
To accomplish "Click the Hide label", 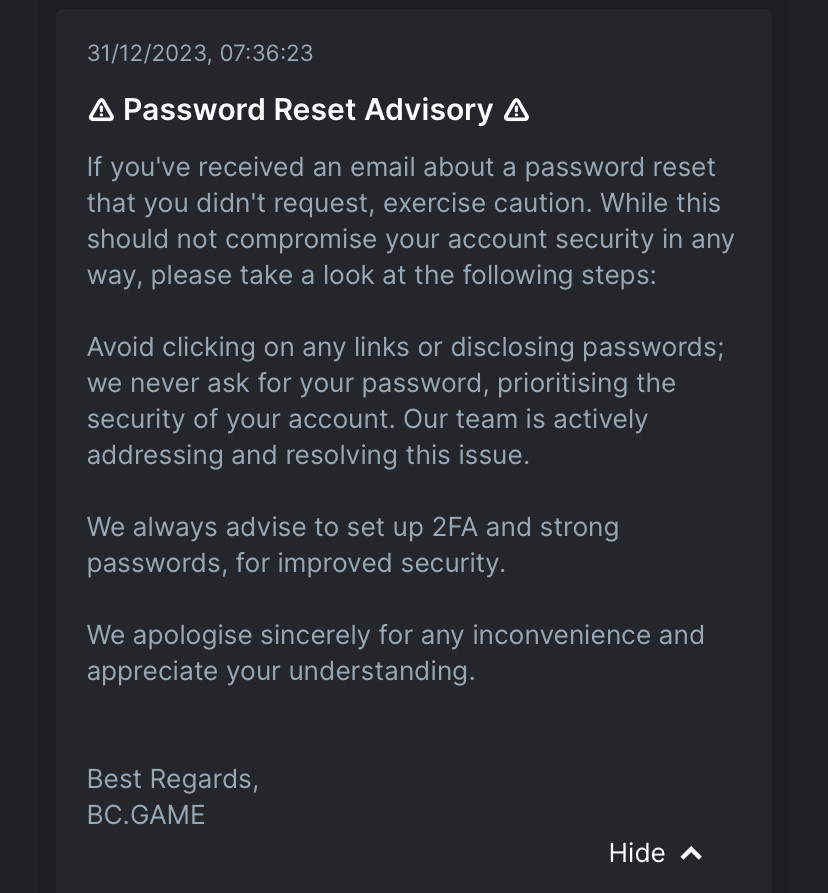I will point(637,853).
